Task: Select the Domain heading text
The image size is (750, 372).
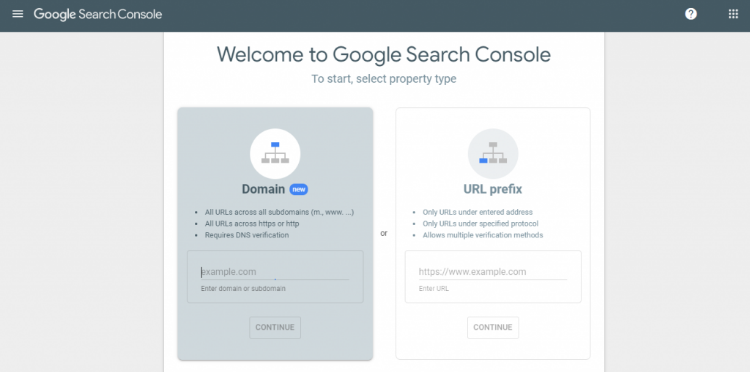Action: (x=263, y=189)
